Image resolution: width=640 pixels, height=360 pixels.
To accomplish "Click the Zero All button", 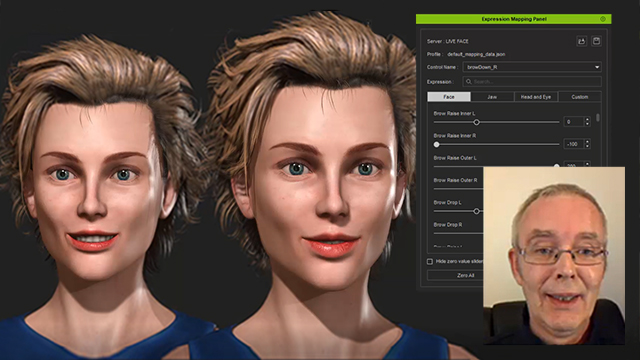I will pos(466,275).
